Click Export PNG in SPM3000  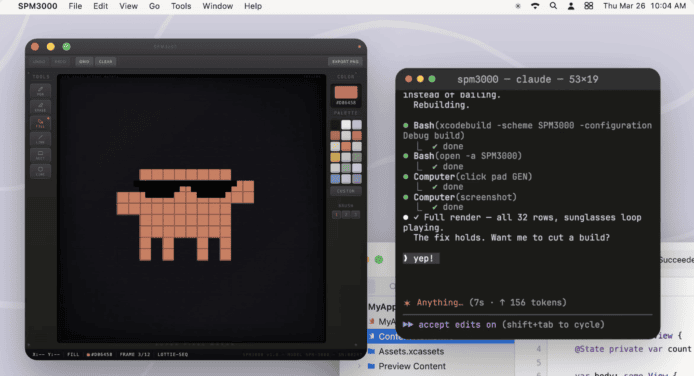pyautogui.click(x=345, y=61)
